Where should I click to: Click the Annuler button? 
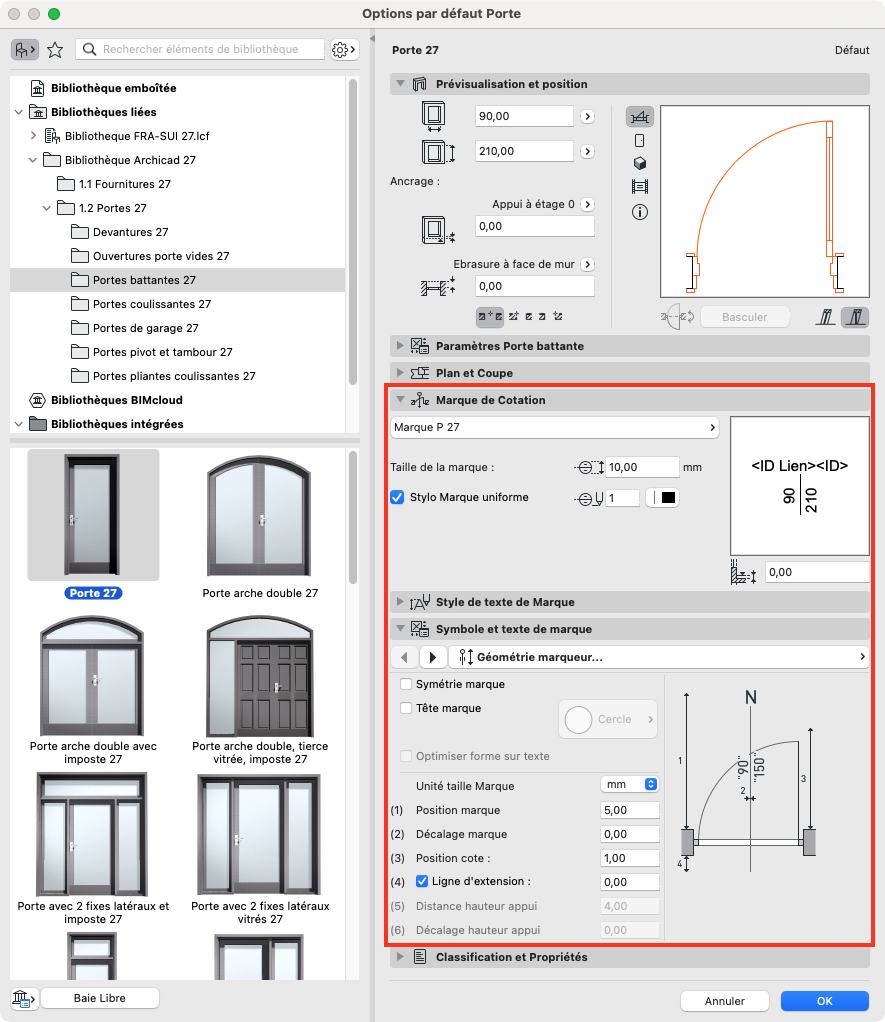pyautogui.click(x=725, y=1000)
